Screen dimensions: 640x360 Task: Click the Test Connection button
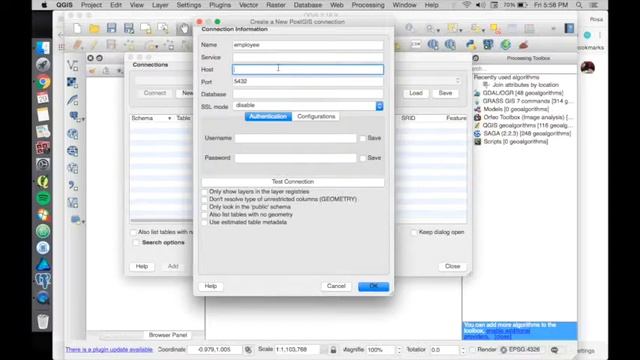[x=293, y=182]
